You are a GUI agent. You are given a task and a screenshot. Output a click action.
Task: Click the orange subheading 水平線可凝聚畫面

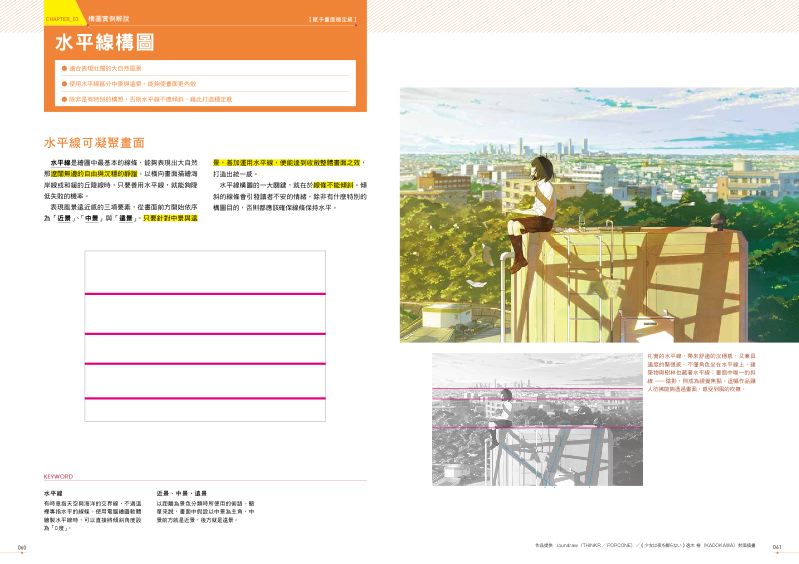(x=94, y=143)
